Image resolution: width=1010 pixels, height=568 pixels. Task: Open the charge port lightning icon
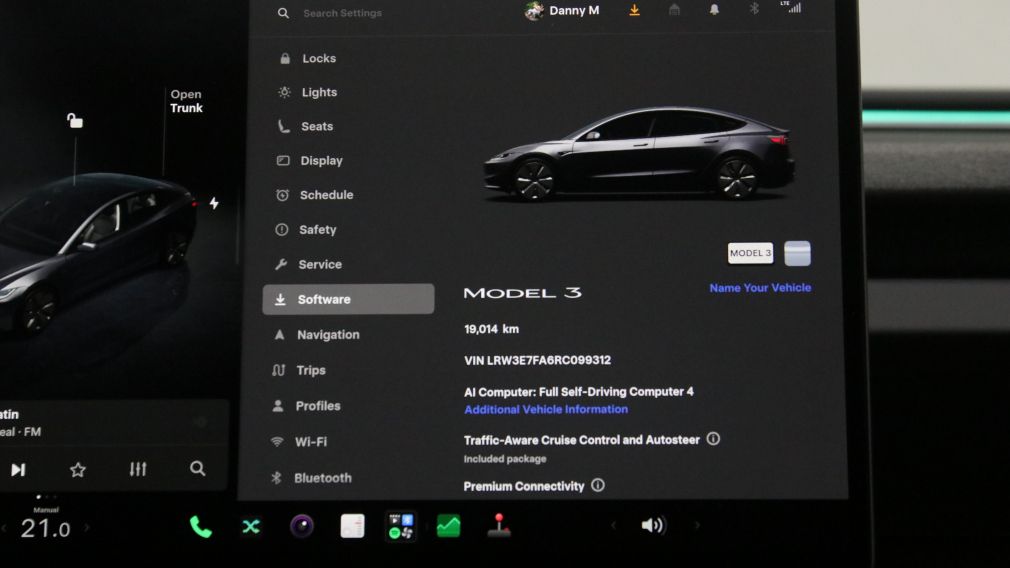(214, 204)
